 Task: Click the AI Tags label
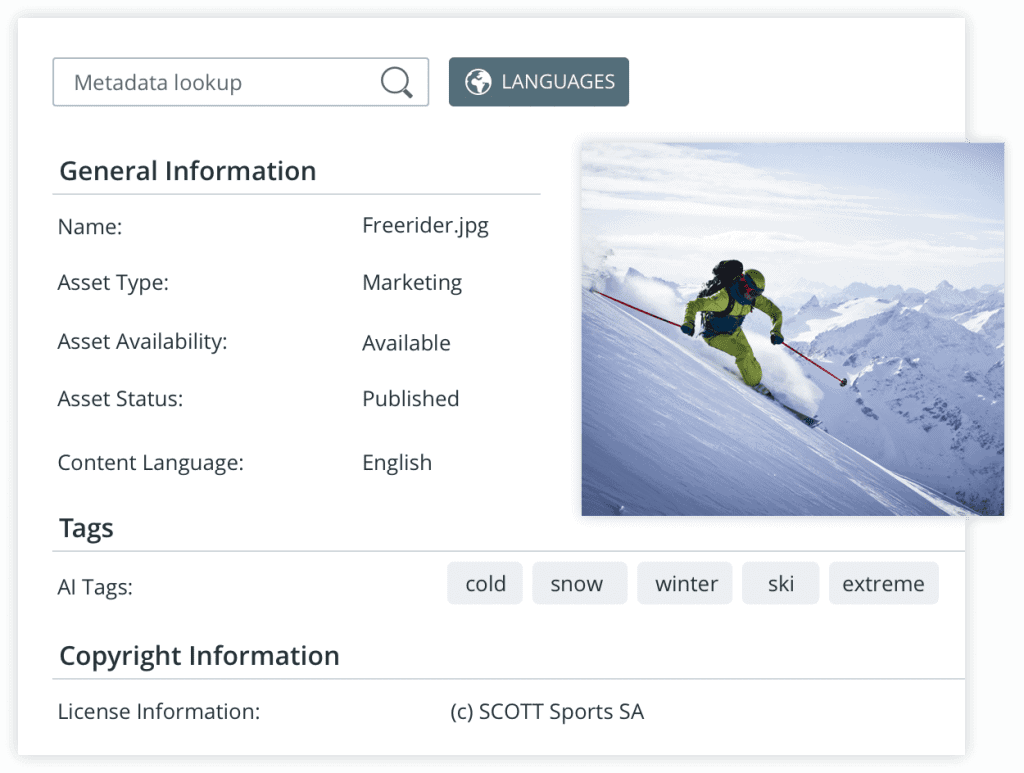coord(95,587)
